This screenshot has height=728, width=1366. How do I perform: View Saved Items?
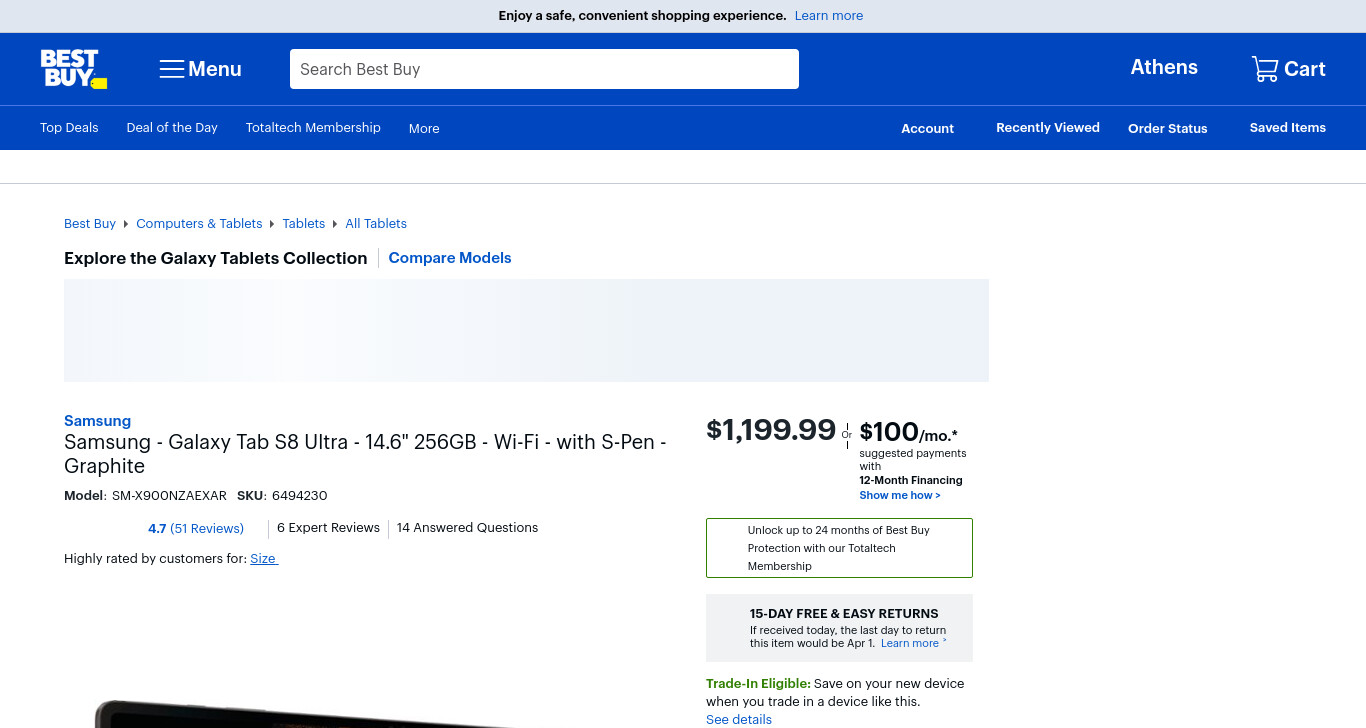(x=1288, y=127)
